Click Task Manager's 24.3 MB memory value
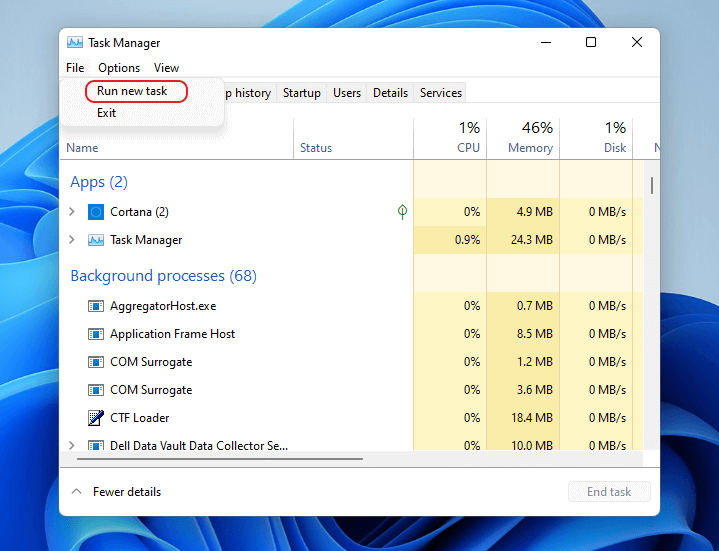The height and width of the screenshot is (551, 719). click(x=532, y=240)
